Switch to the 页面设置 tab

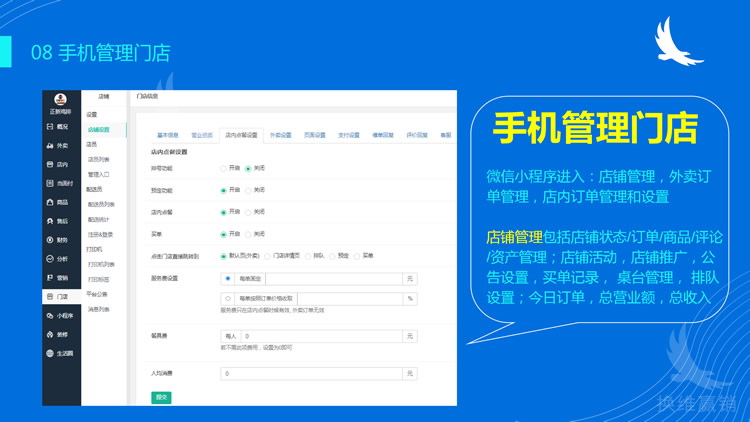pos(315,135)
